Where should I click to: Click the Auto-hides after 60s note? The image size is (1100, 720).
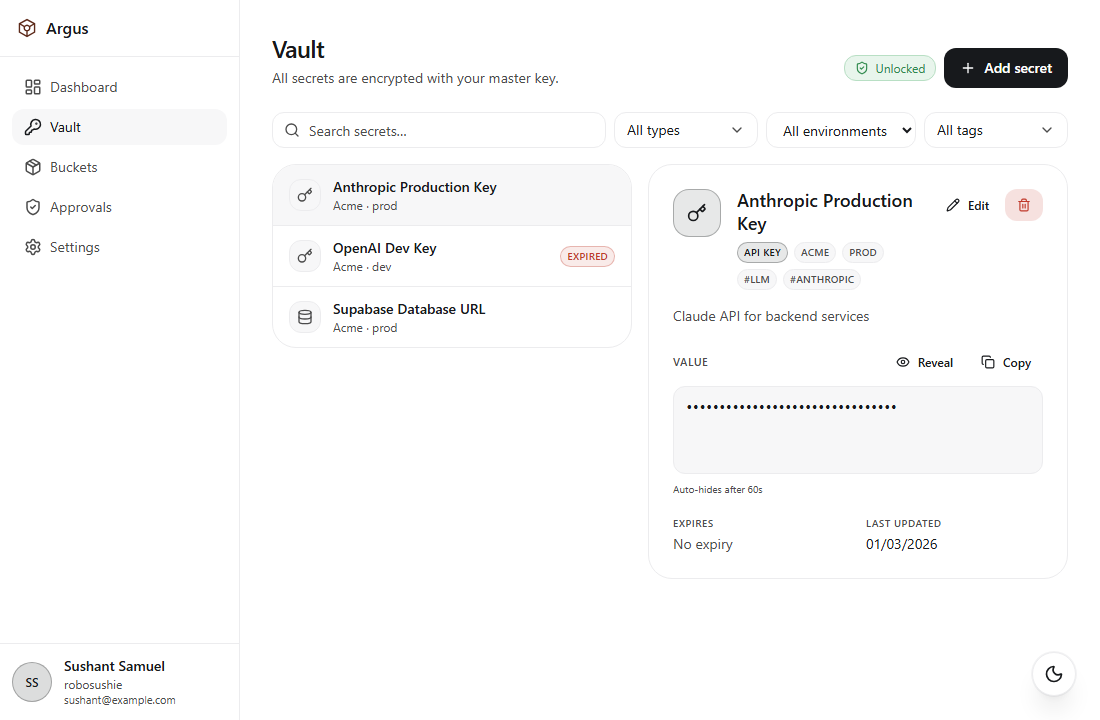click(718, 490)
